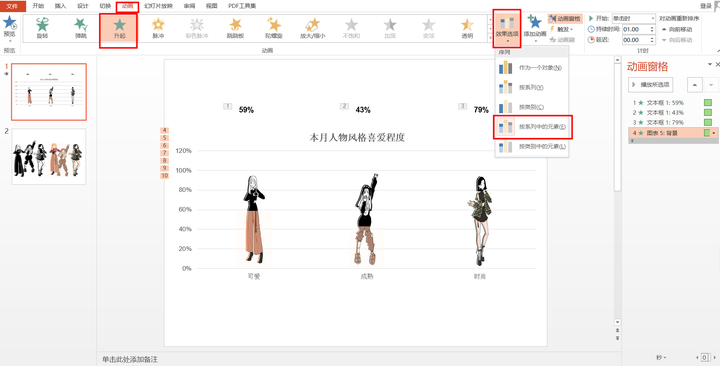Switch to the 视图 view tab
720x366 pixels.
coord(211,6)
